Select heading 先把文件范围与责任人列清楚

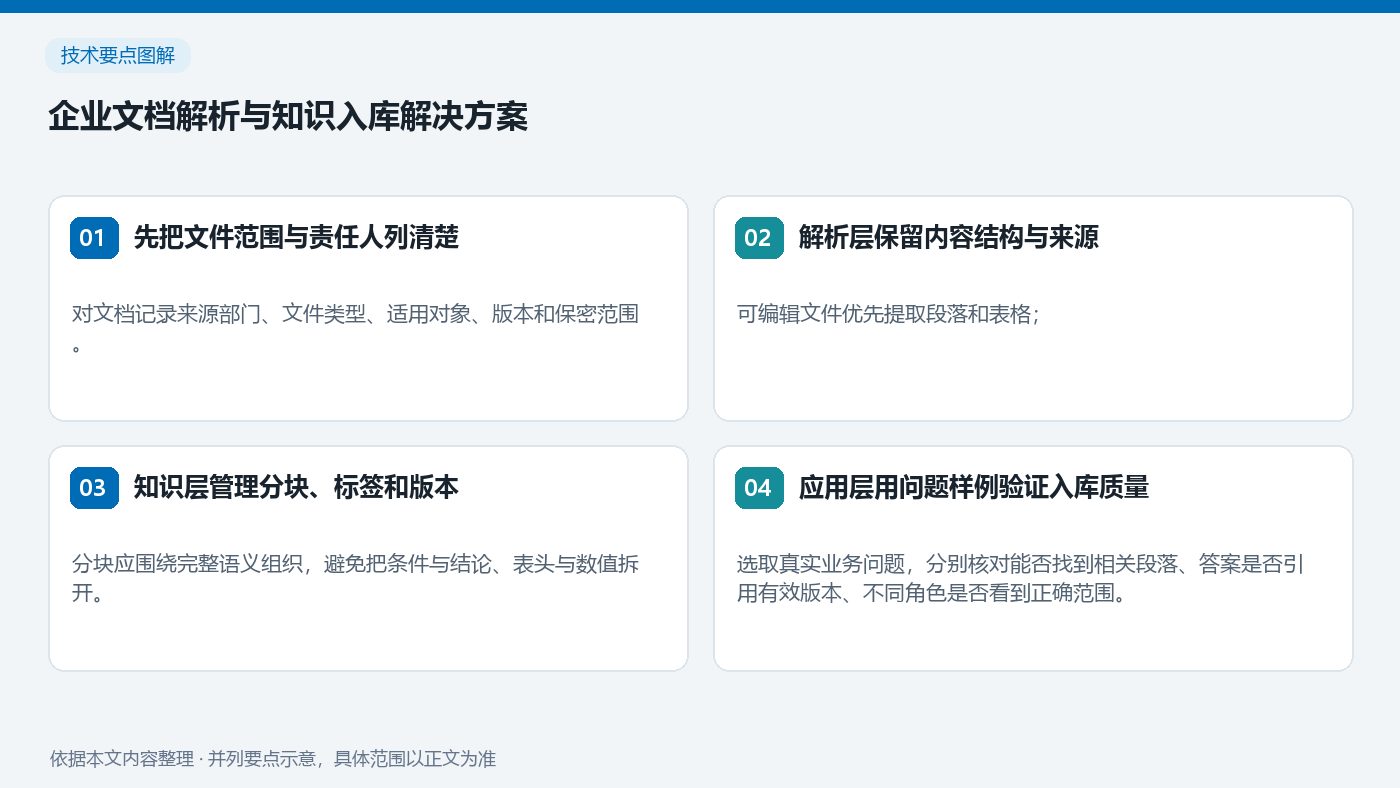296,238
